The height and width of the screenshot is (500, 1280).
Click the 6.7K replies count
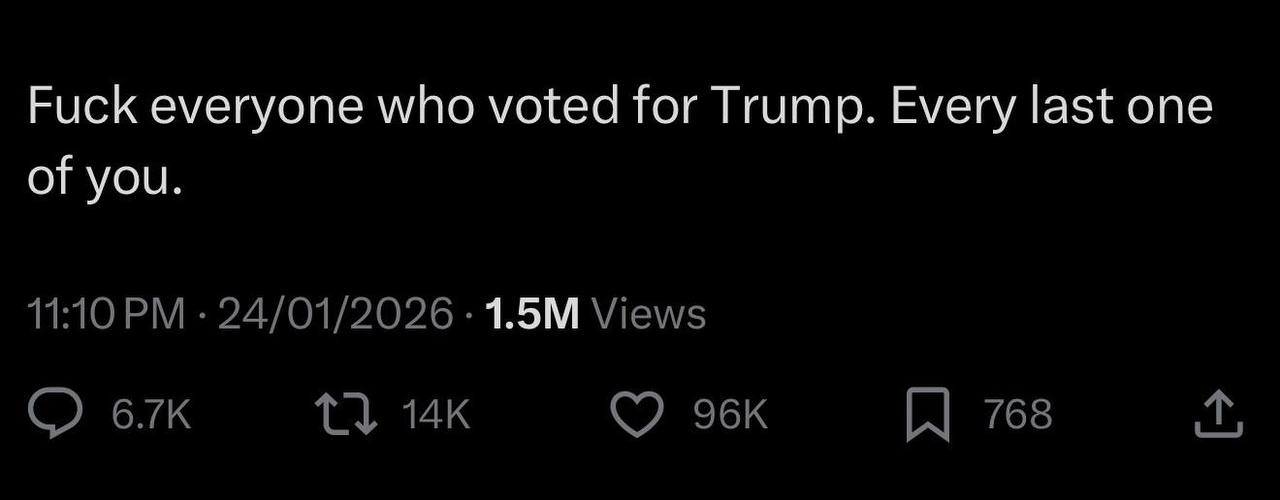click(150, 415)
